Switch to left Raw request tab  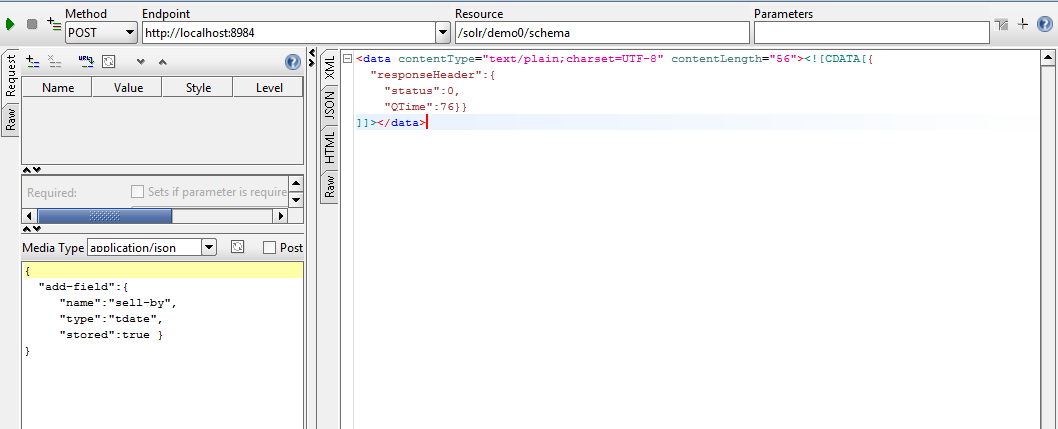tap(11, 119)
